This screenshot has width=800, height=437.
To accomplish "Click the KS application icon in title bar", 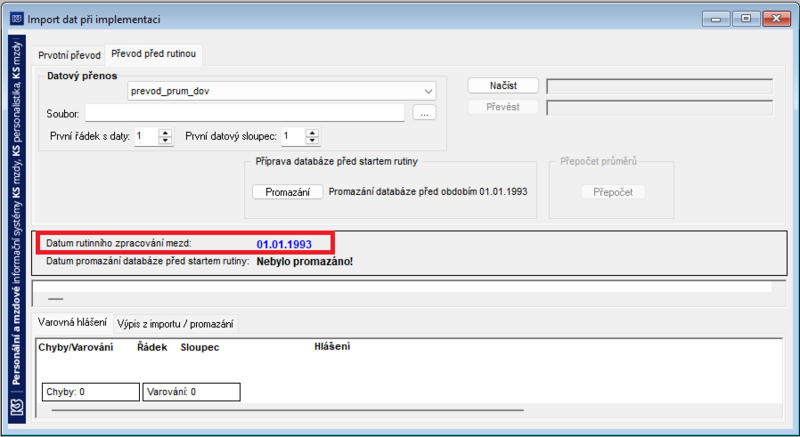I will (x=16, y=19).
